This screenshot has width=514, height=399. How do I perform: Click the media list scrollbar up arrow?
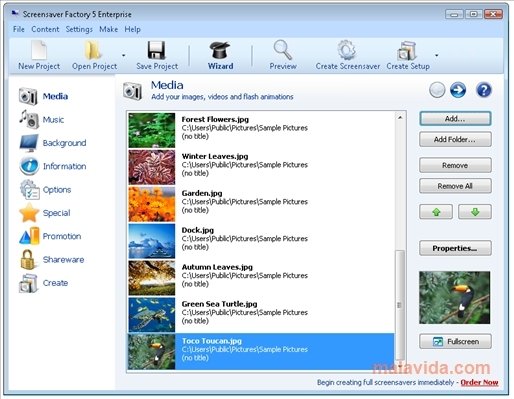[400, 117]
